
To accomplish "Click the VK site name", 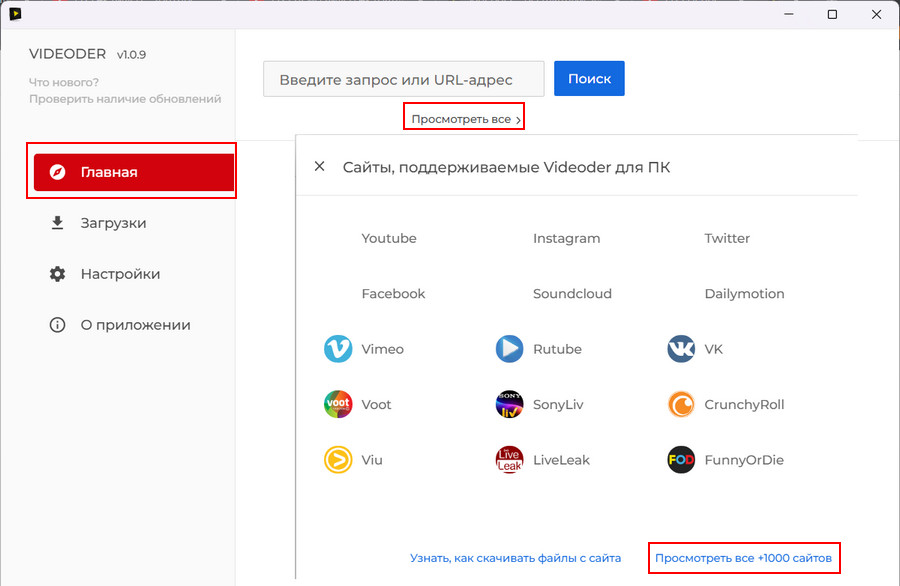I will coord(713,349).
